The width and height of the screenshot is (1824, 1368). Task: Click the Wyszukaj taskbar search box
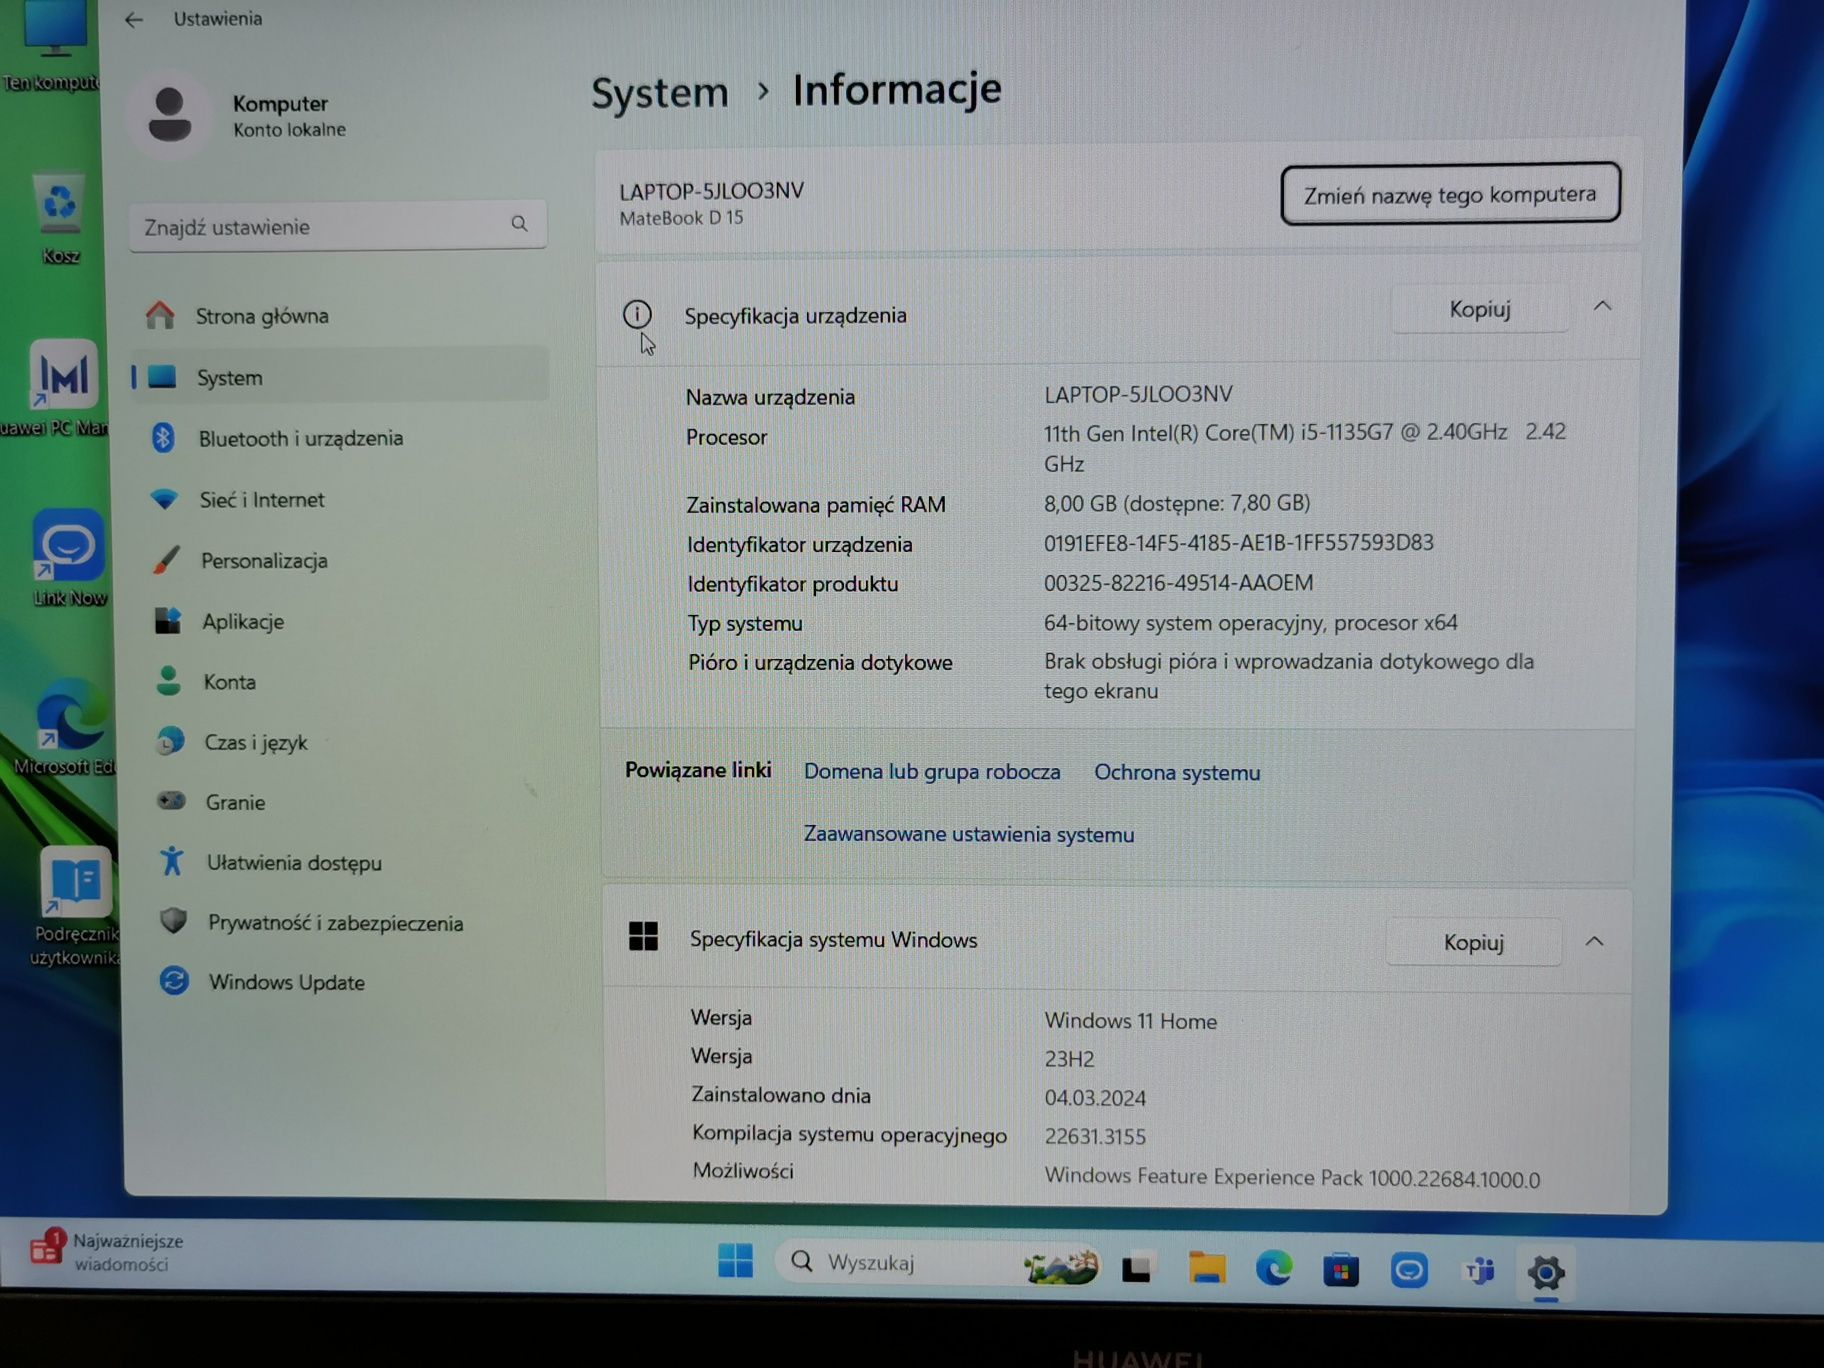coord(940,1264)
